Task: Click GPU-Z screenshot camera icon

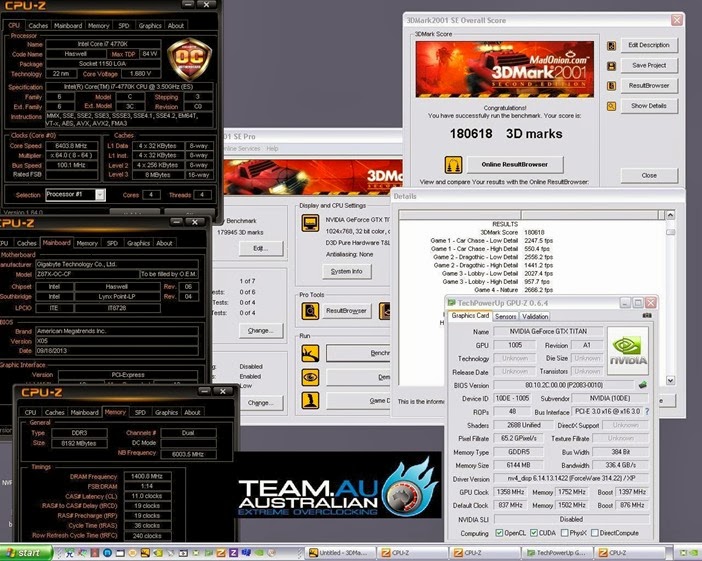Action: [x=646, y=316]
